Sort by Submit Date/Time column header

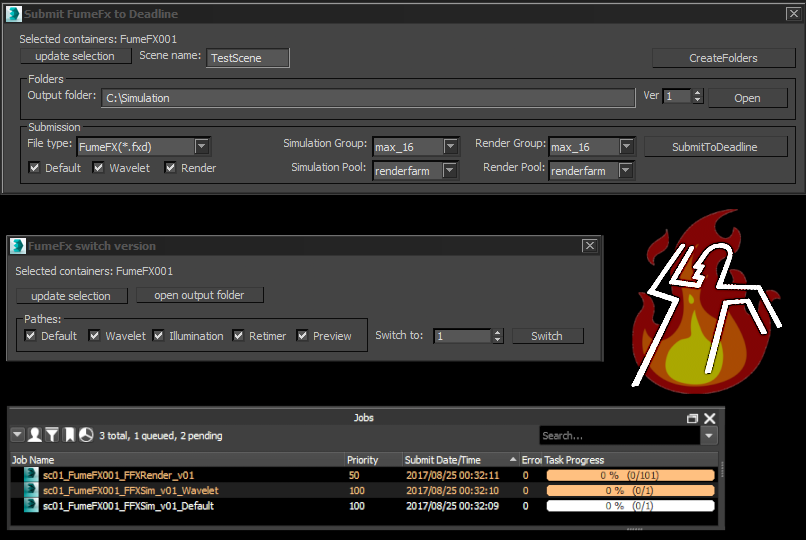[x=461, y=460]
